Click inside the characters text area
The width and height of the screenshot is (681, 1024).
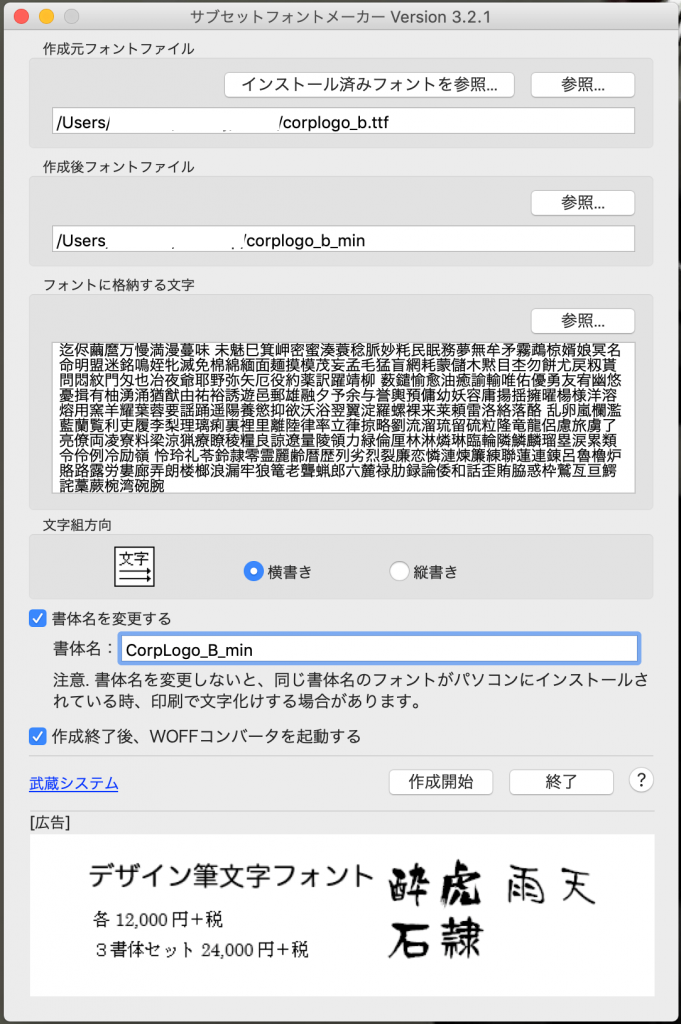tap(343, 418)
